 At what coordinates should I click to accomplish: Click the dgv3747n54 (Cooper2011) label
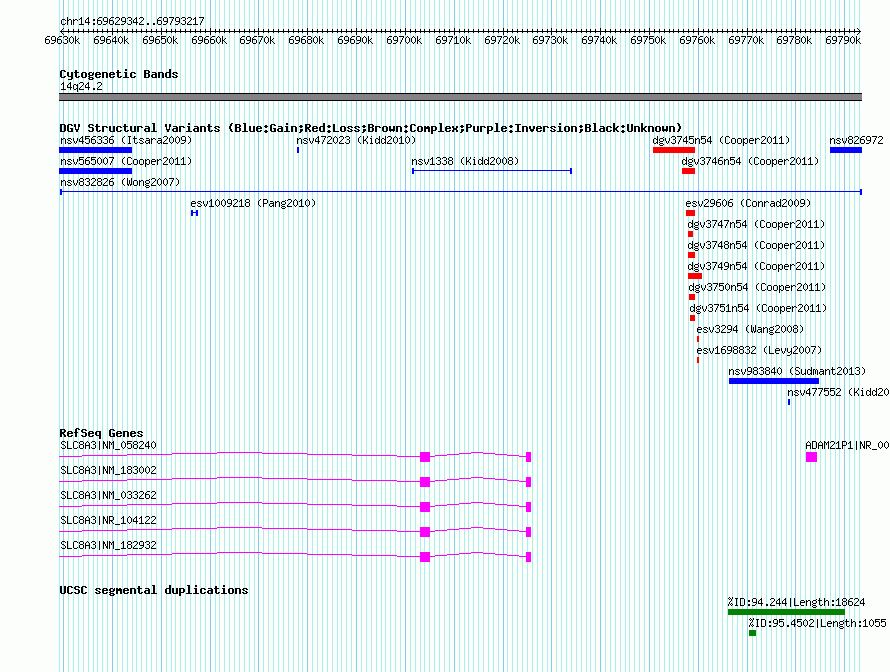[756, 224]
